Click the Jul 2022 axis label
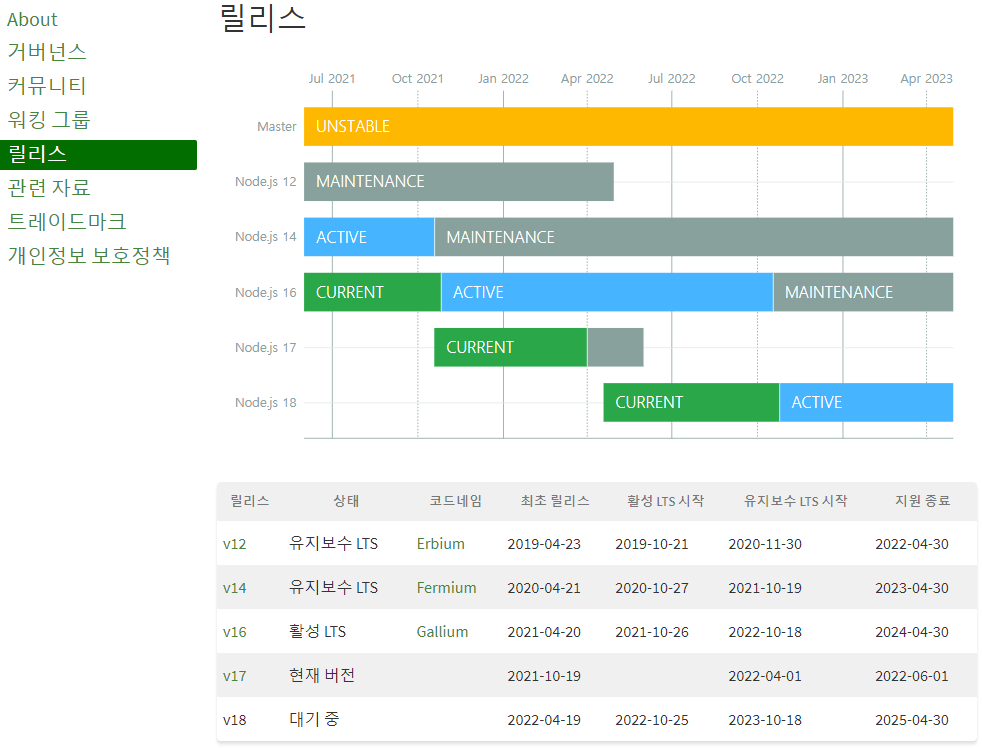This screenshot has width=982, height=748. [671, 78]
